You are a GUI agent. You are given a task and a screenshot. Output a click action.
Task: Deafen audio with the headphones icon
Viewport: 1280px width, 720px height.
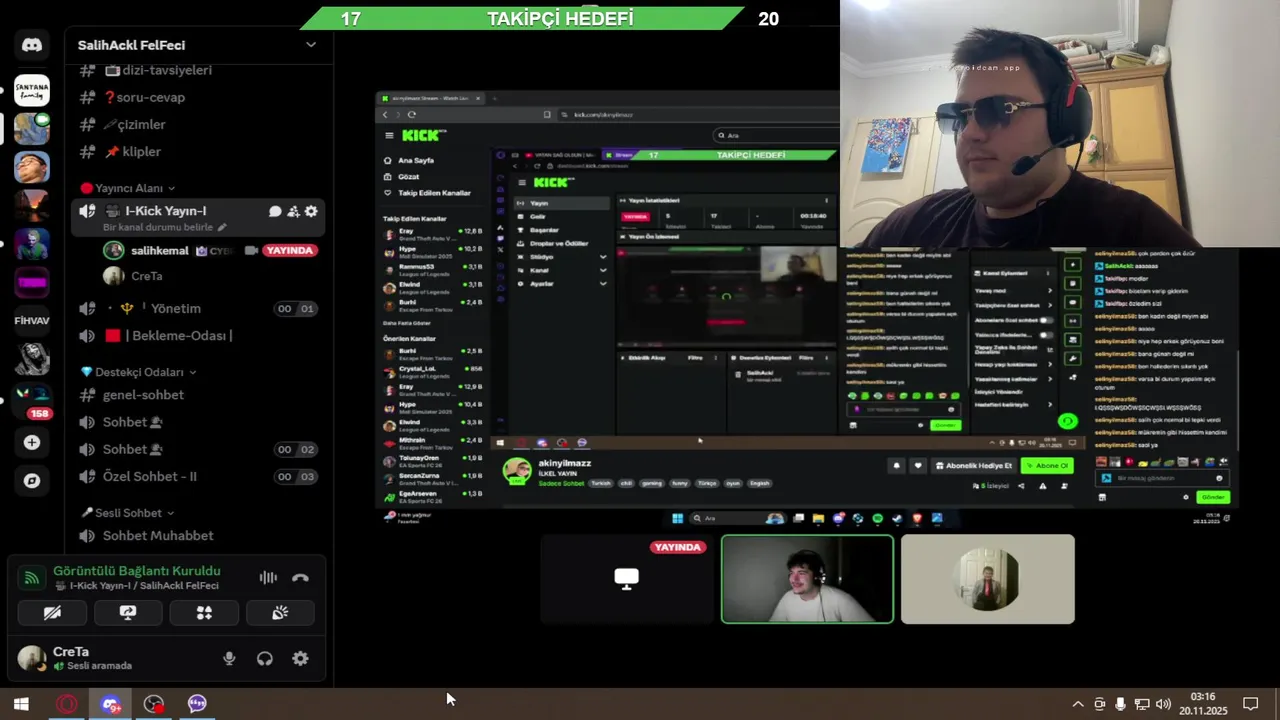(x=265, y=658)
